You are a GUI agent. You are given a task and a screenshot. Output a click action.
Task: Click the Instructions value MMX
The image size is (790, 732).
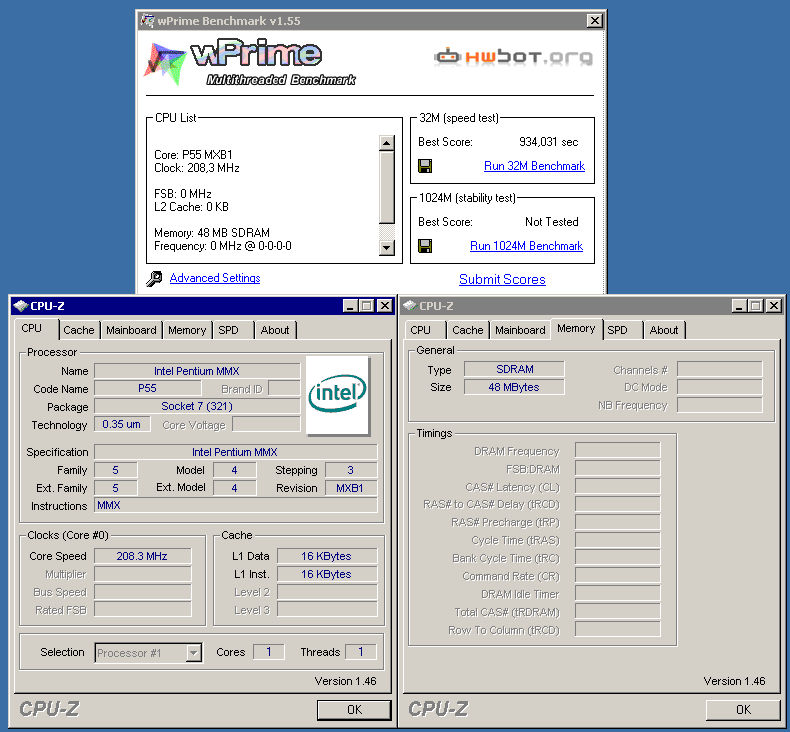[235, 505]
